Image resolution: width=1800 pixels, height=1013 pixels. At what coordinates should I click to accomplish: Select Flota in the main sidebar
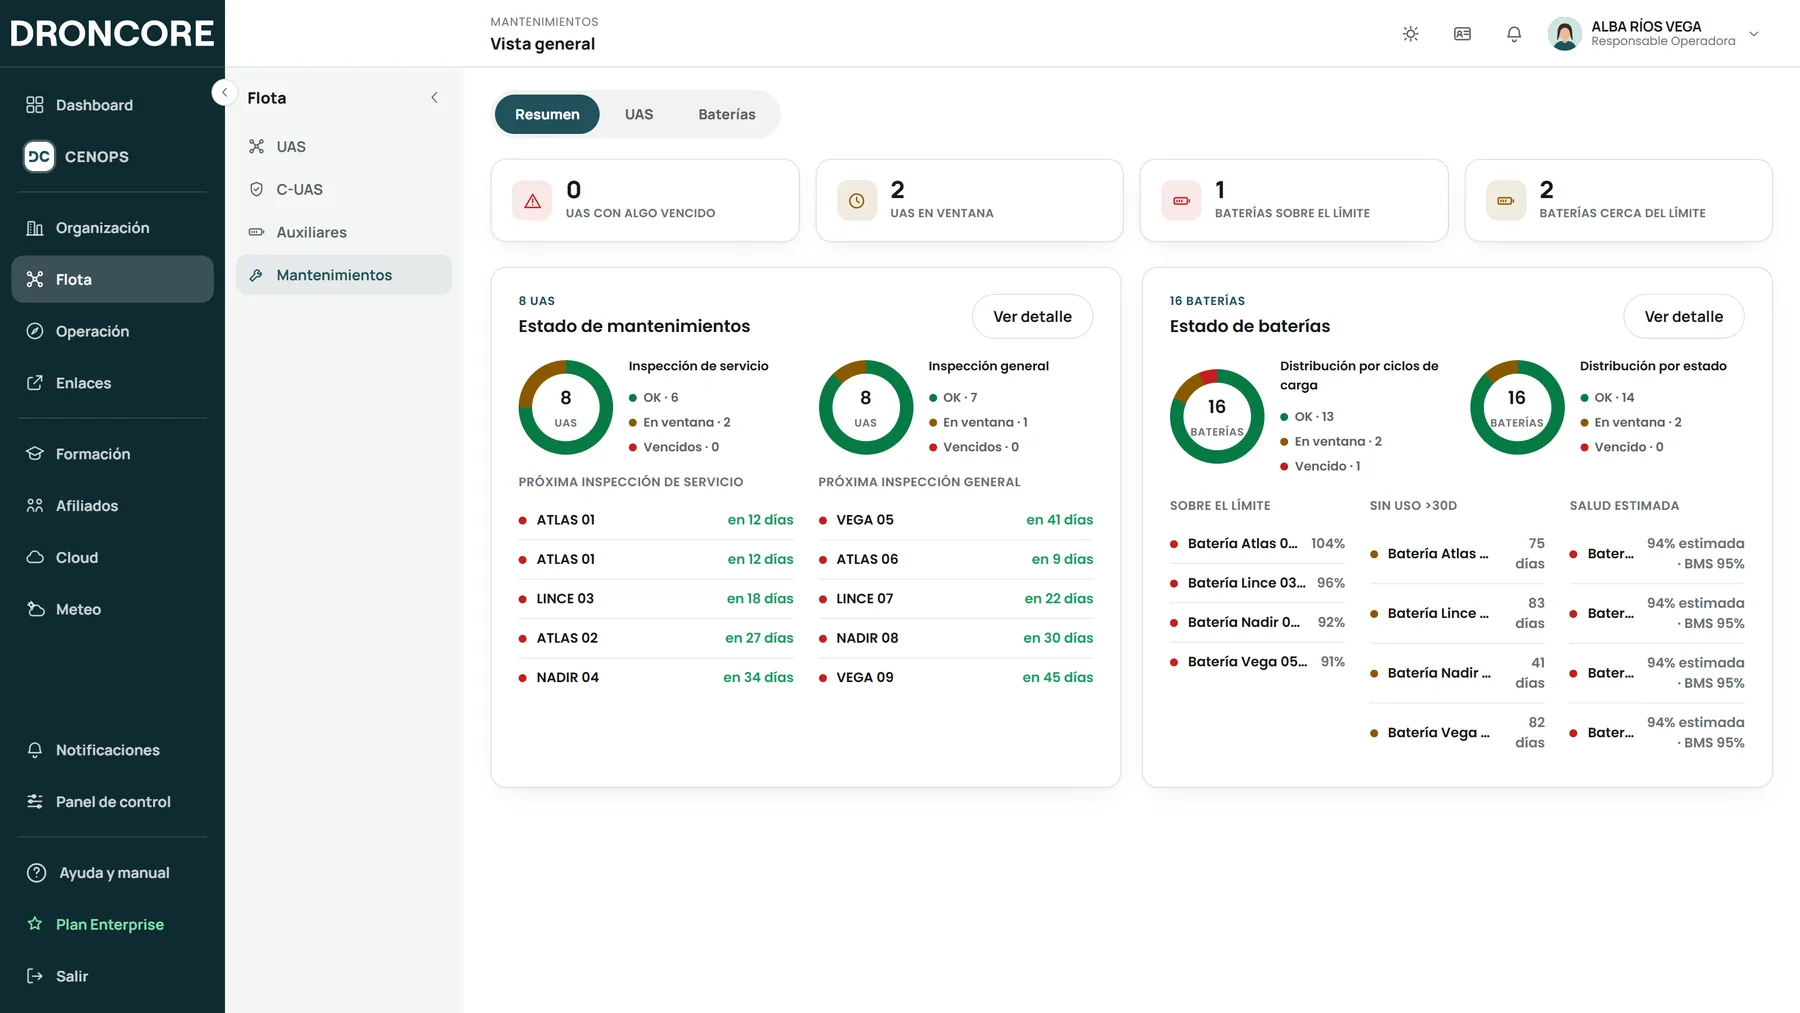[112, 279]
